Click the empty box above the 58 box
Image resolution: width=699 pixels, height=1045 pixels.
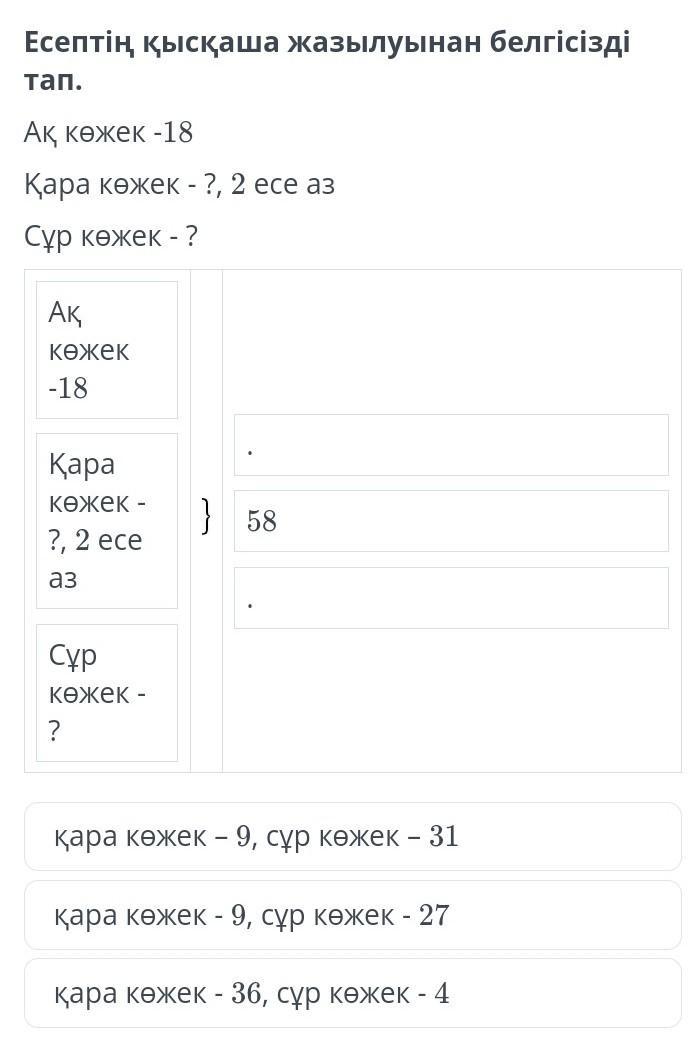click(451, 445)
